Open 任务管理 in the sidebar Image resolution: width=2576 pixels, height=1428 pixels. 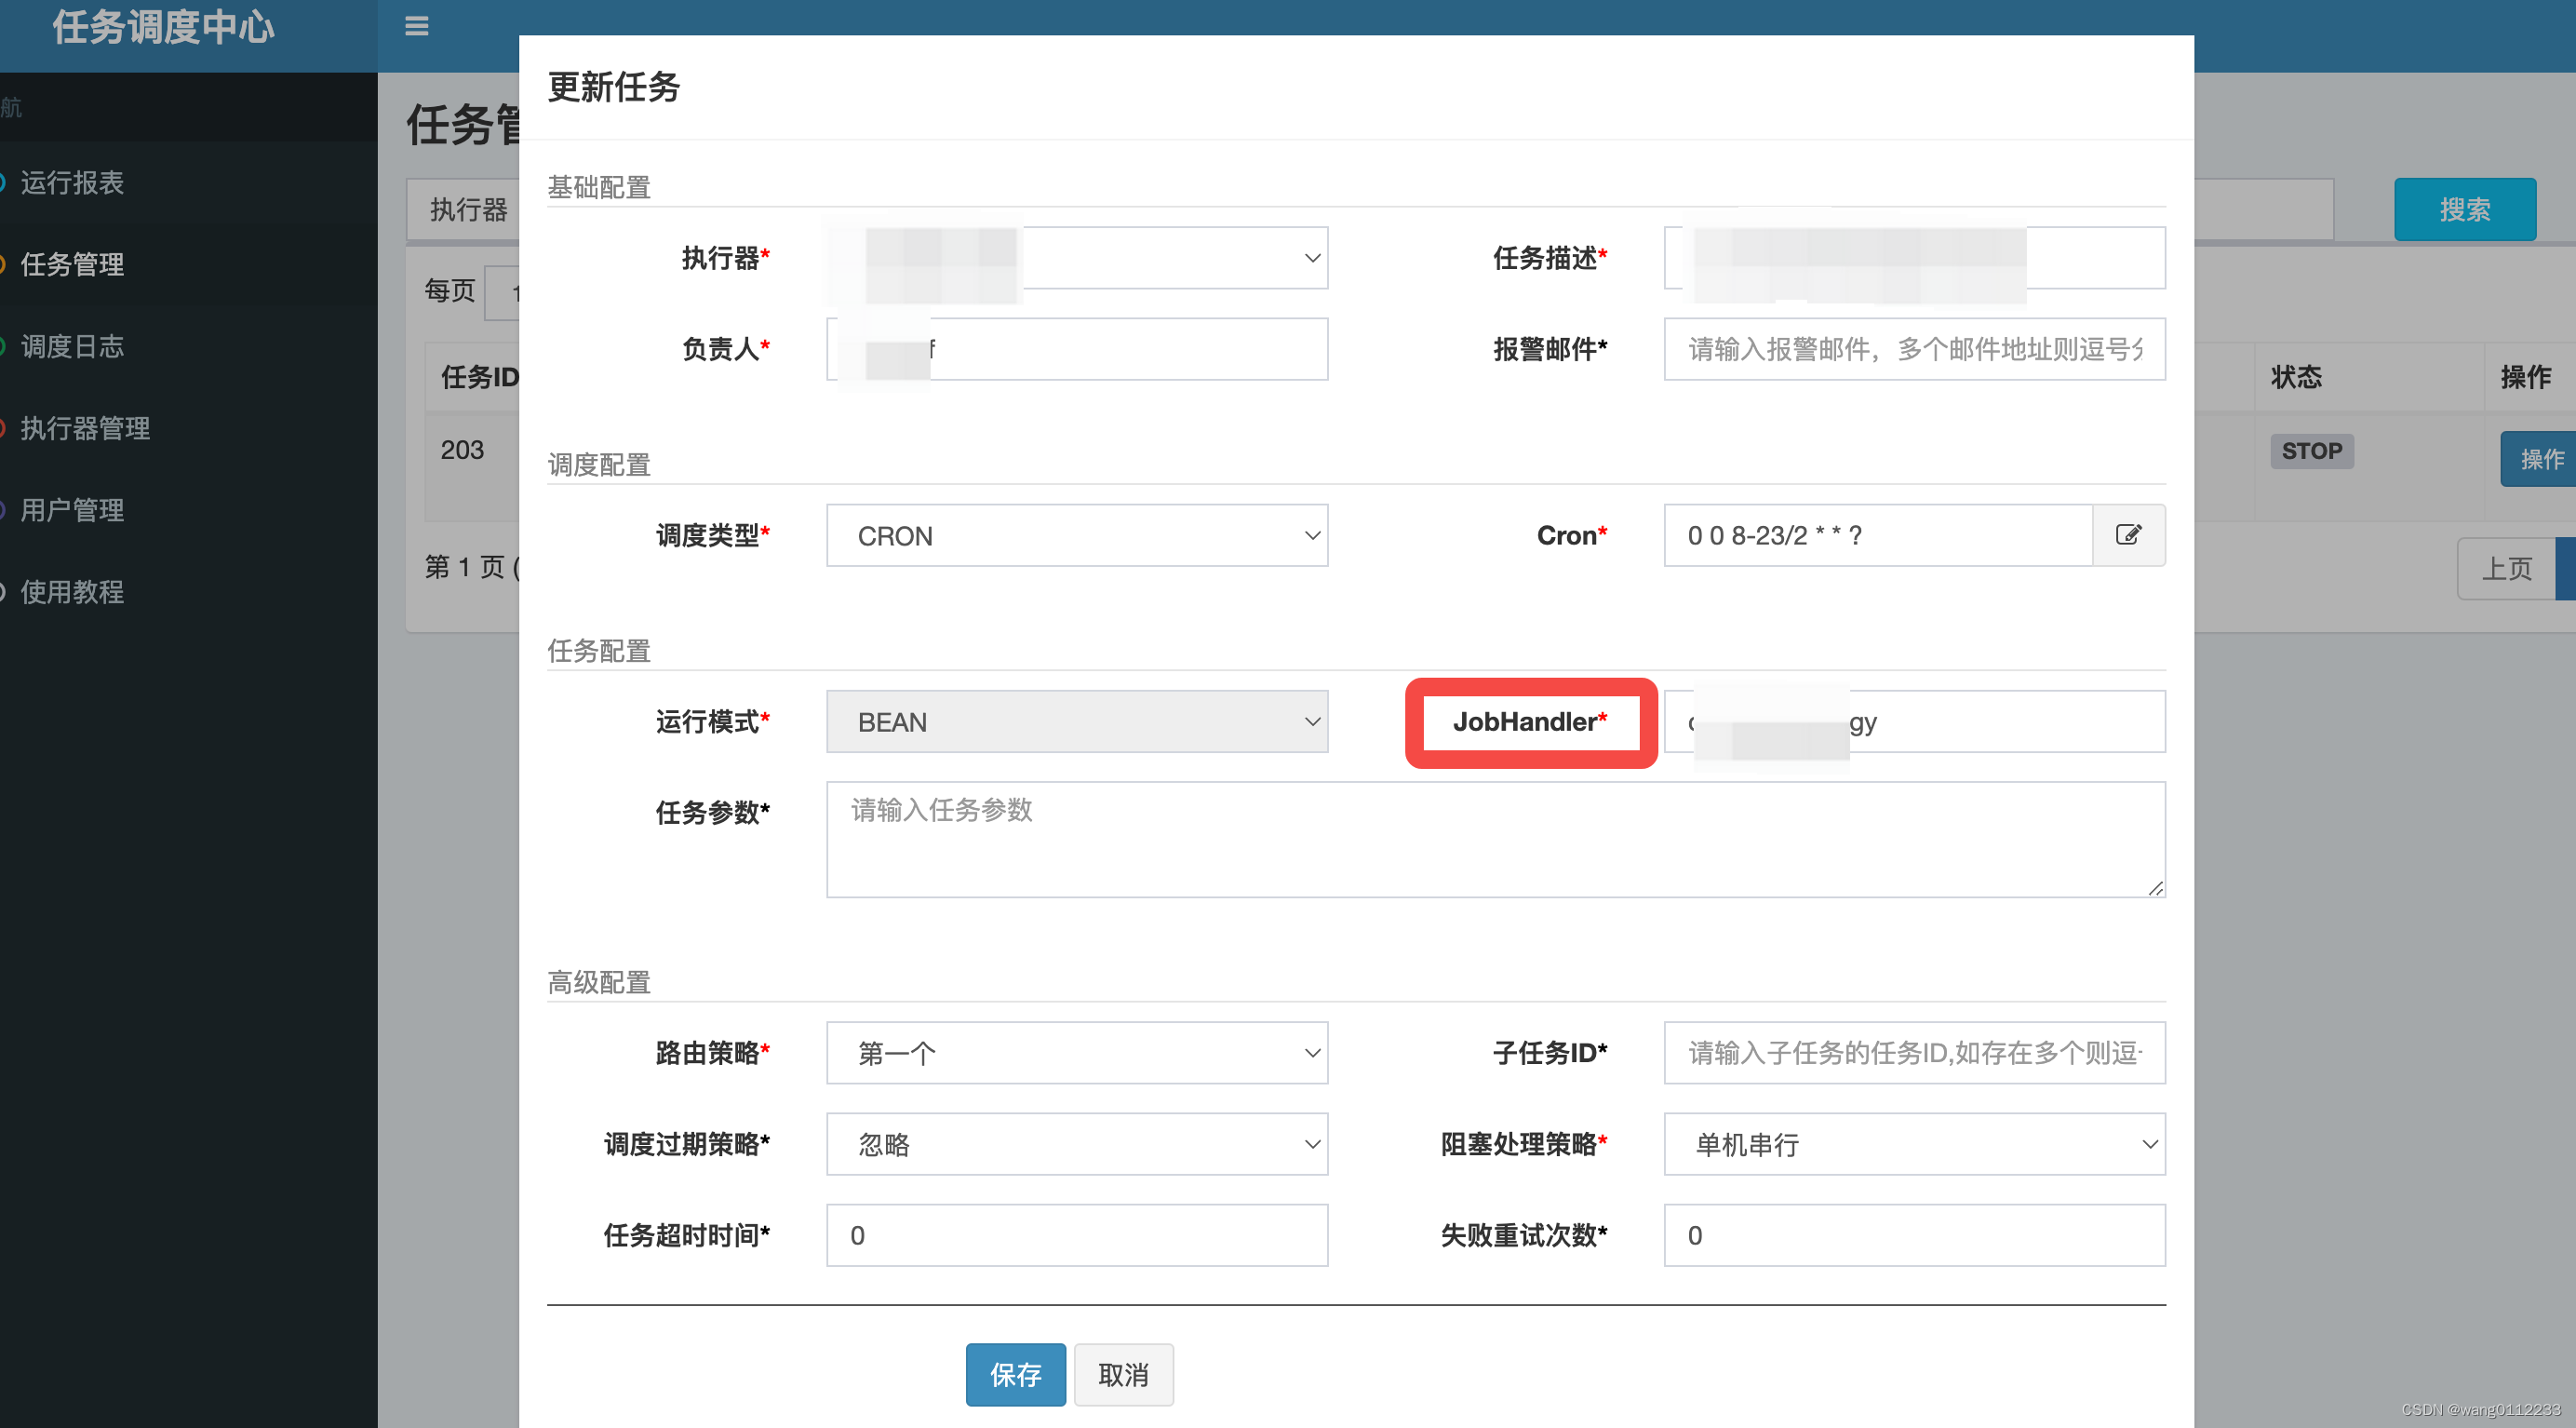click(72, 264)
